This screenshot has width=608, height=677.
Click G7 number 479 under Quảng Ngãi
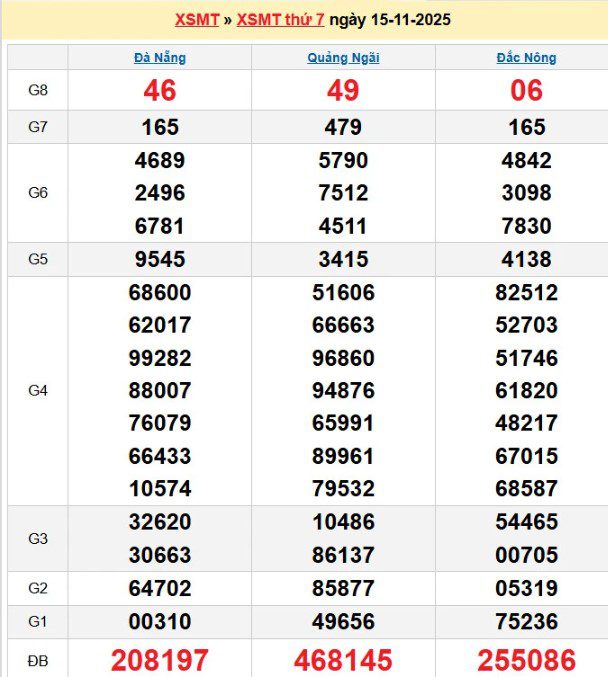(343, 127)
